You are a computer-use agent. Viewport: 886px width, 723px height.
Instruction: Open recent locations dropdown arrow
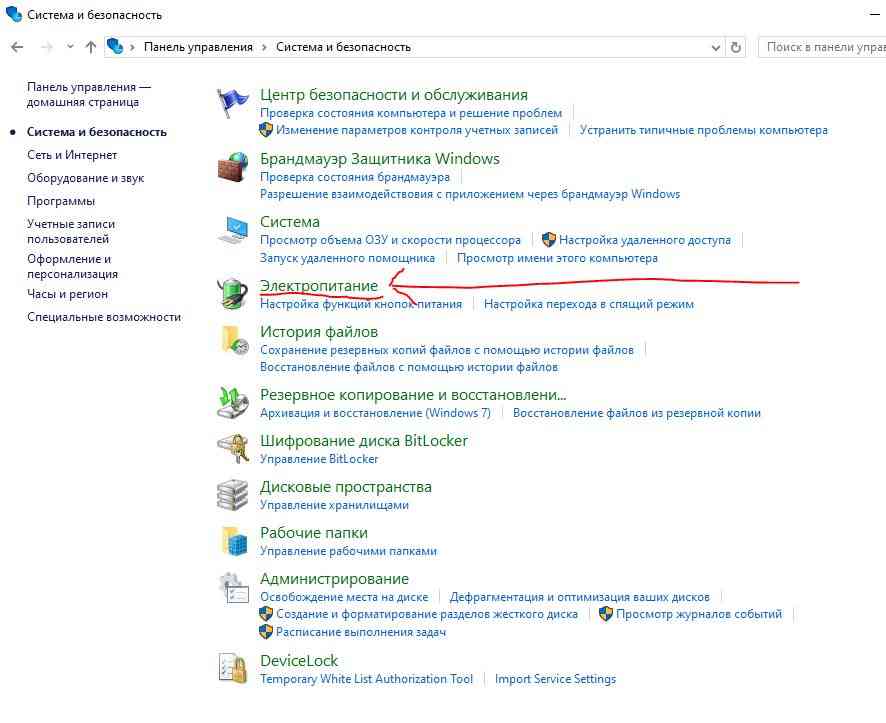tap(70, 47)
